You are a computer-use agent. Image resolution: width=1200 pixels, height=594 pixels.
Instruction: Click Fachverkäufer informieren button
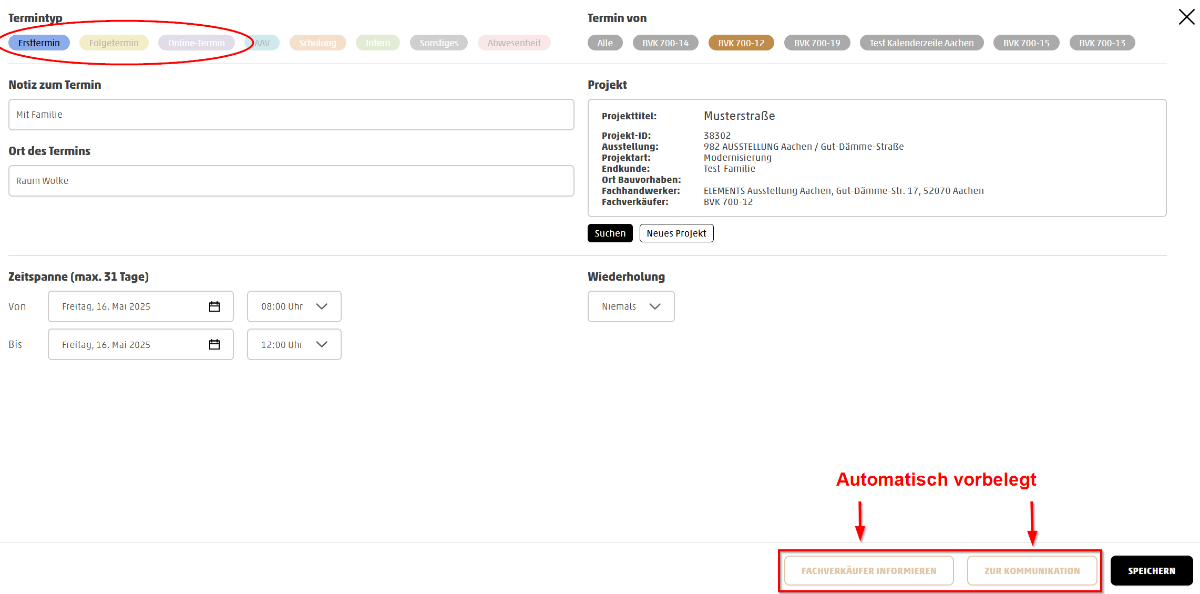(x=869, y=571)
